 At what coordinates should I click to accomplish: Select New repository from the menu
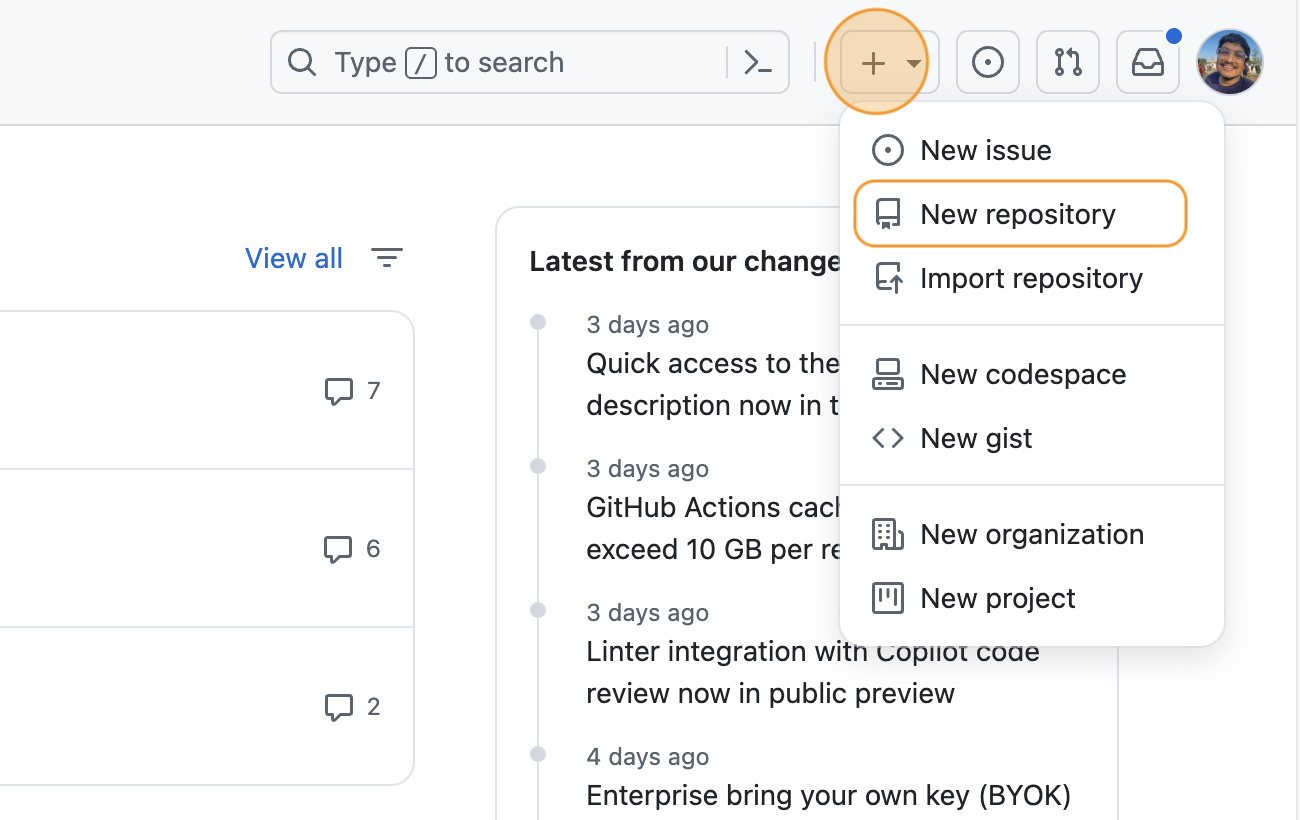click(x=1017, y=213)
